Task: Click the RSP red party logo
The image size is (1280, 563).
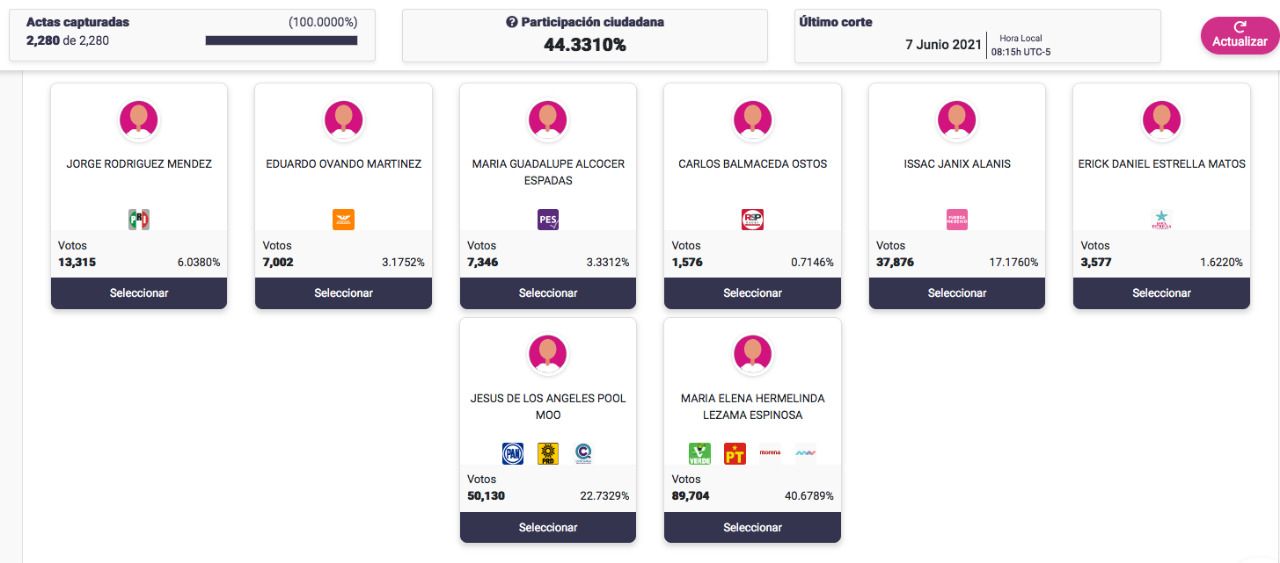Action: pyautogui.click(x=752, y=220)
